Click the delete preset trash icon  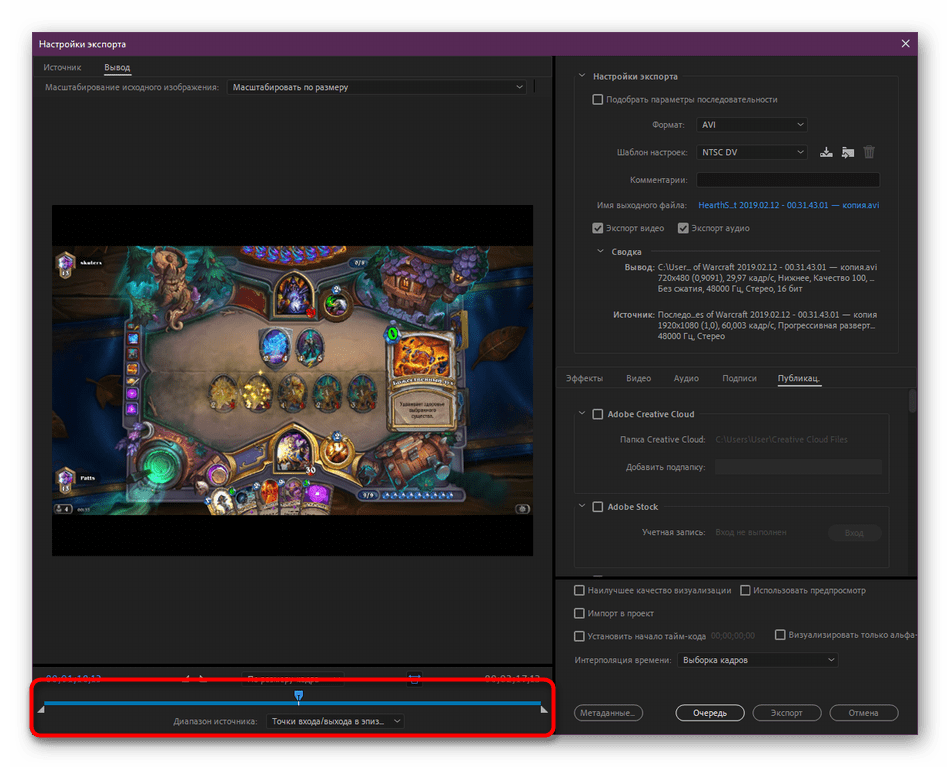pyautogui.click(x=869, y=152)
